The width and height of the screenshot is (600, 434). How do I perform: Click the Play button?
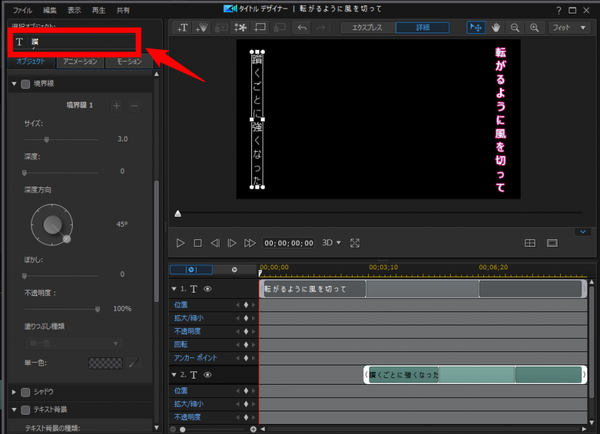180,243
